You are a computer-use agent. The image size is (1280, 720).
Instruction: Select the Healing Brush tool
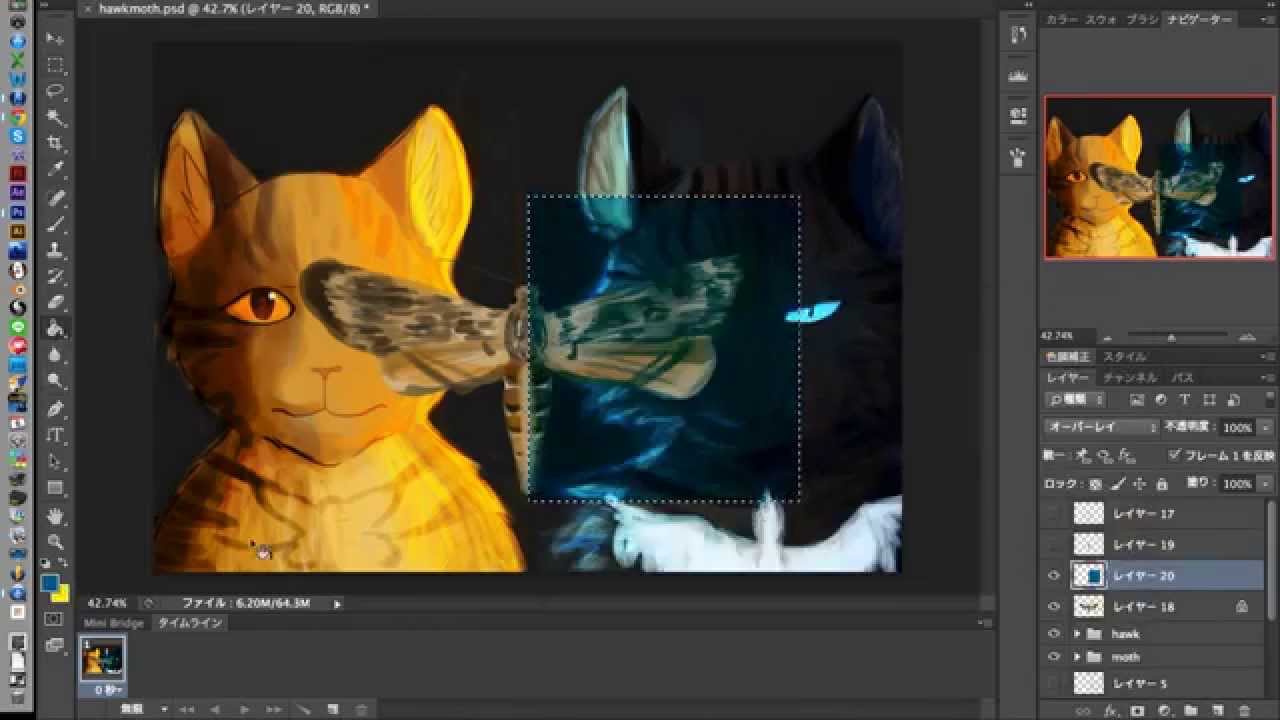coord(55,197)
